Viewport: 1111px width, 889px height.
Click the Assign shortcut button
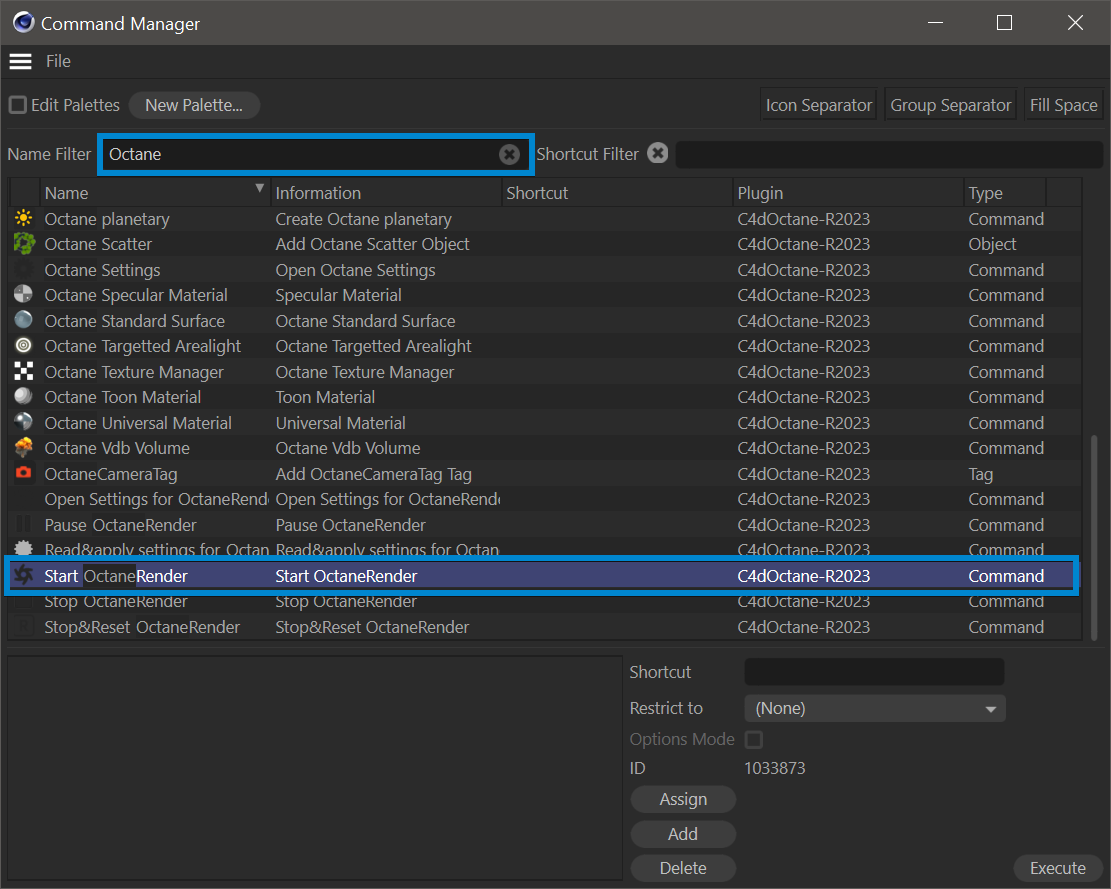683,800
